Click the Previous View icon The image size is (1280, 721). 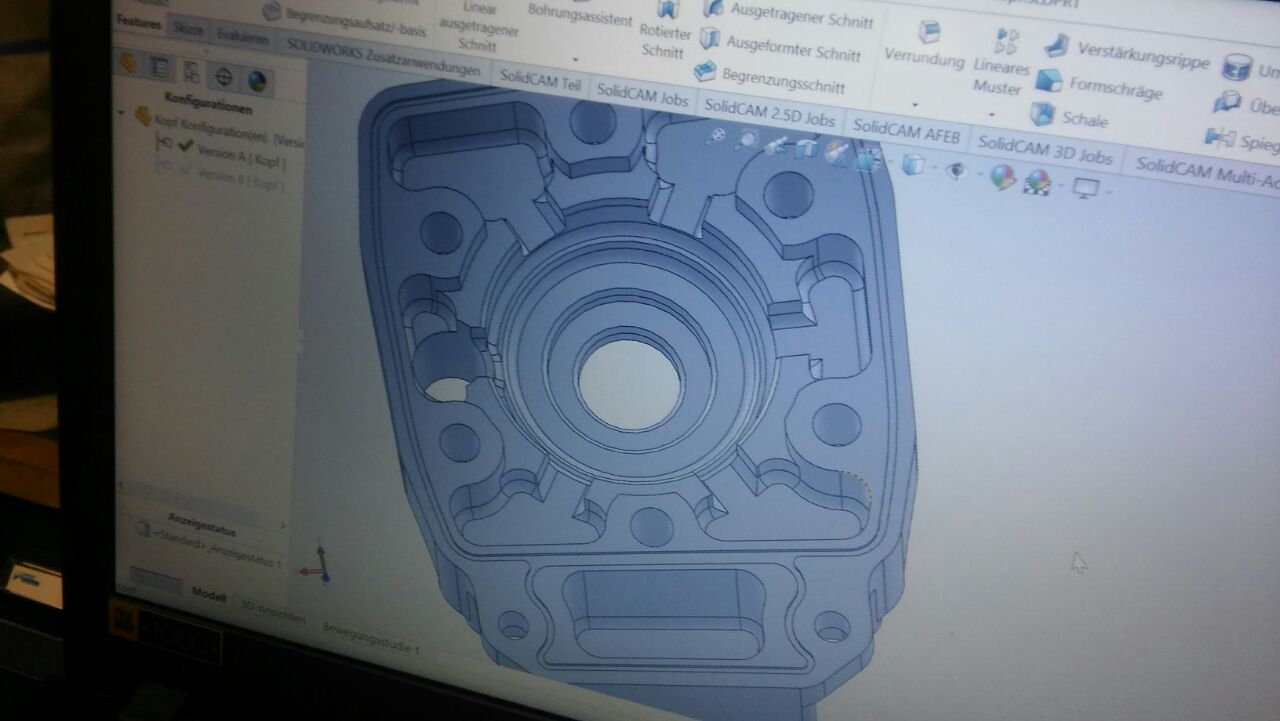point(776,146)
